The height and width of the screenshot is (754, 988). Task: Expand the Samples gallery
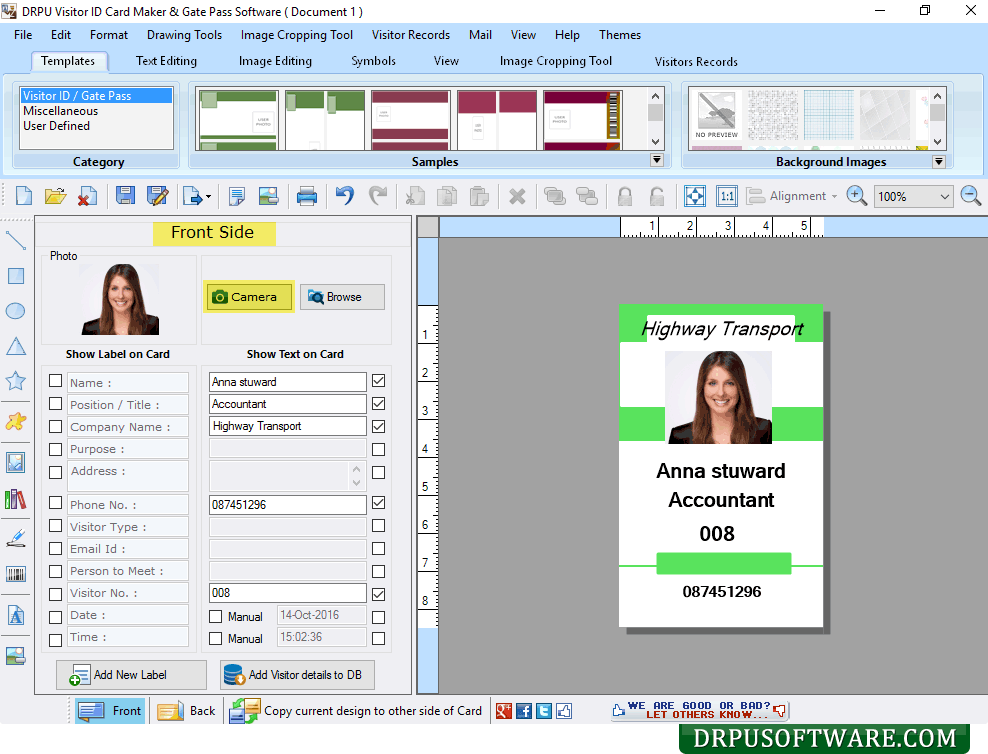657,160
